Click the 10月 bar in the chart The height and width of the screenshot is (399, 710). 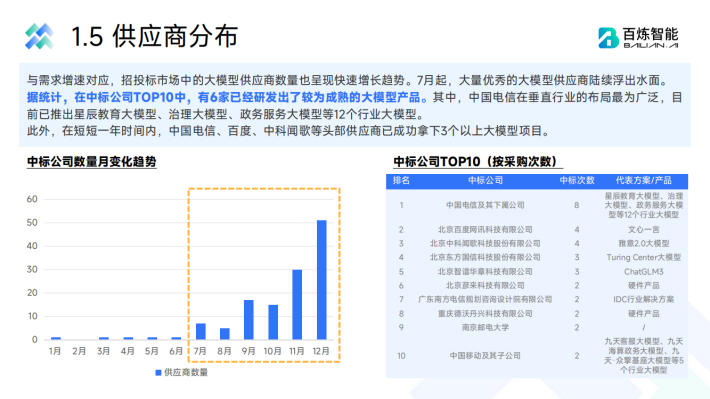pyautogui.click(x=273, y=322)
